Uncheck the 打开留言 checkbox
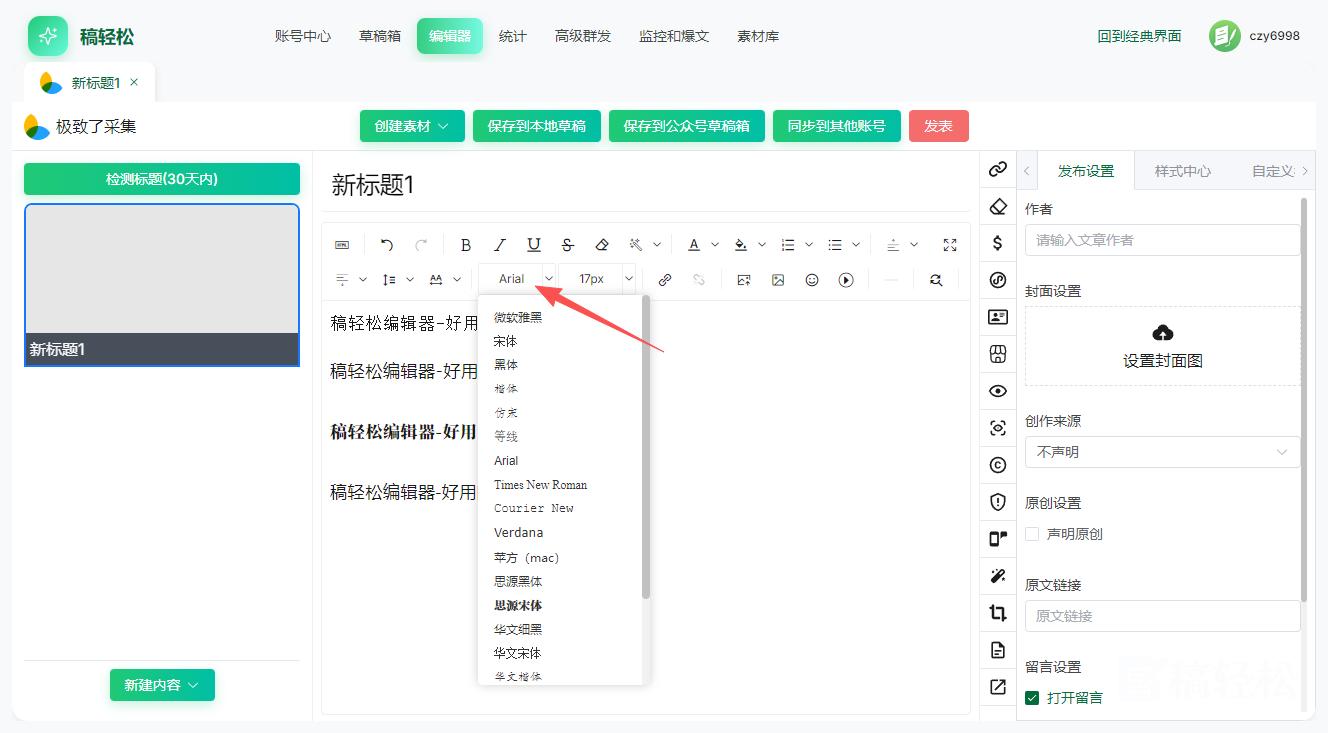Image resolution: width=1328 pixels, height=733 pixels. pyautogui.click(x=1032, y=698)
